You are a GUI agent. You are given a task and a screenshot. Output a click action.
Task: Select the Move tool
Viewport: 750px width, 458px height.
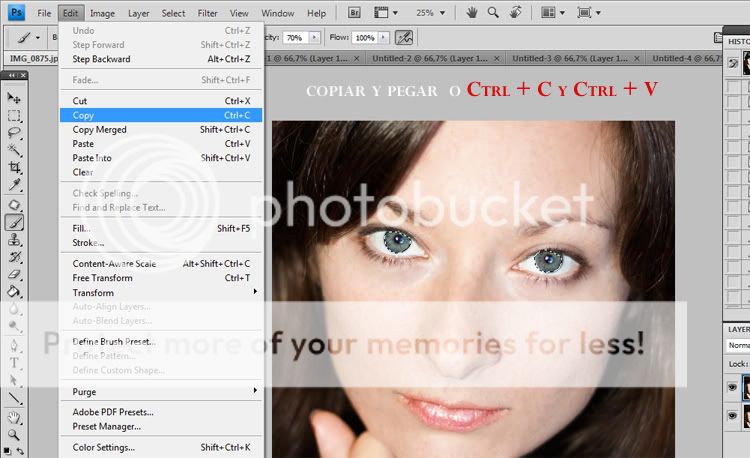click(14, 98)
